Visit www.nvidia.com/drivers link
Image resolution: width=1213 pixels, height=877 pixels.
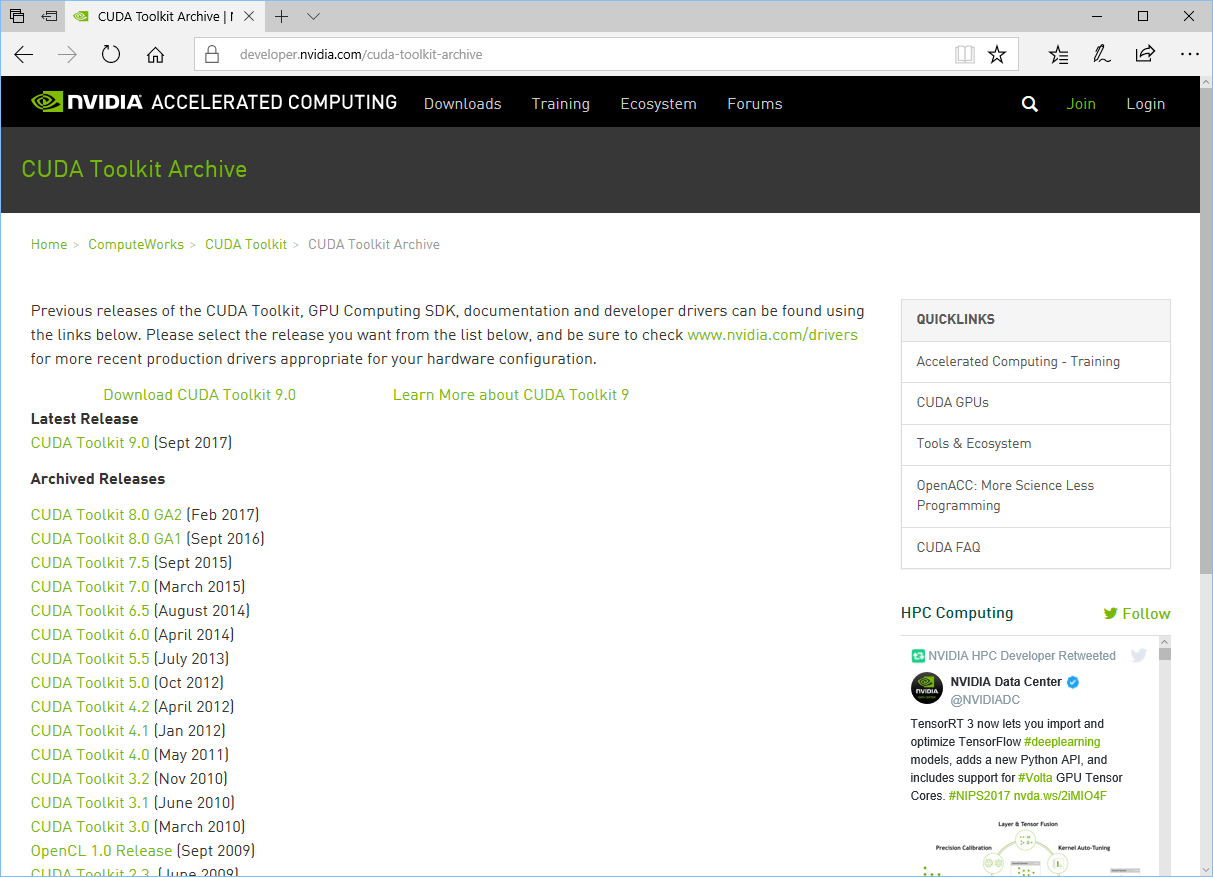773,335
